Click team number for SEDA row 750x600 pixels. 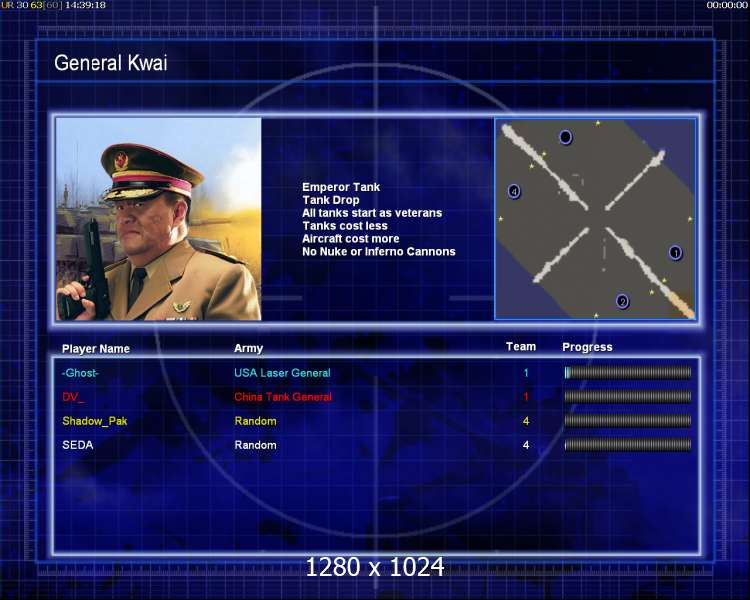(x=526, y=445)
